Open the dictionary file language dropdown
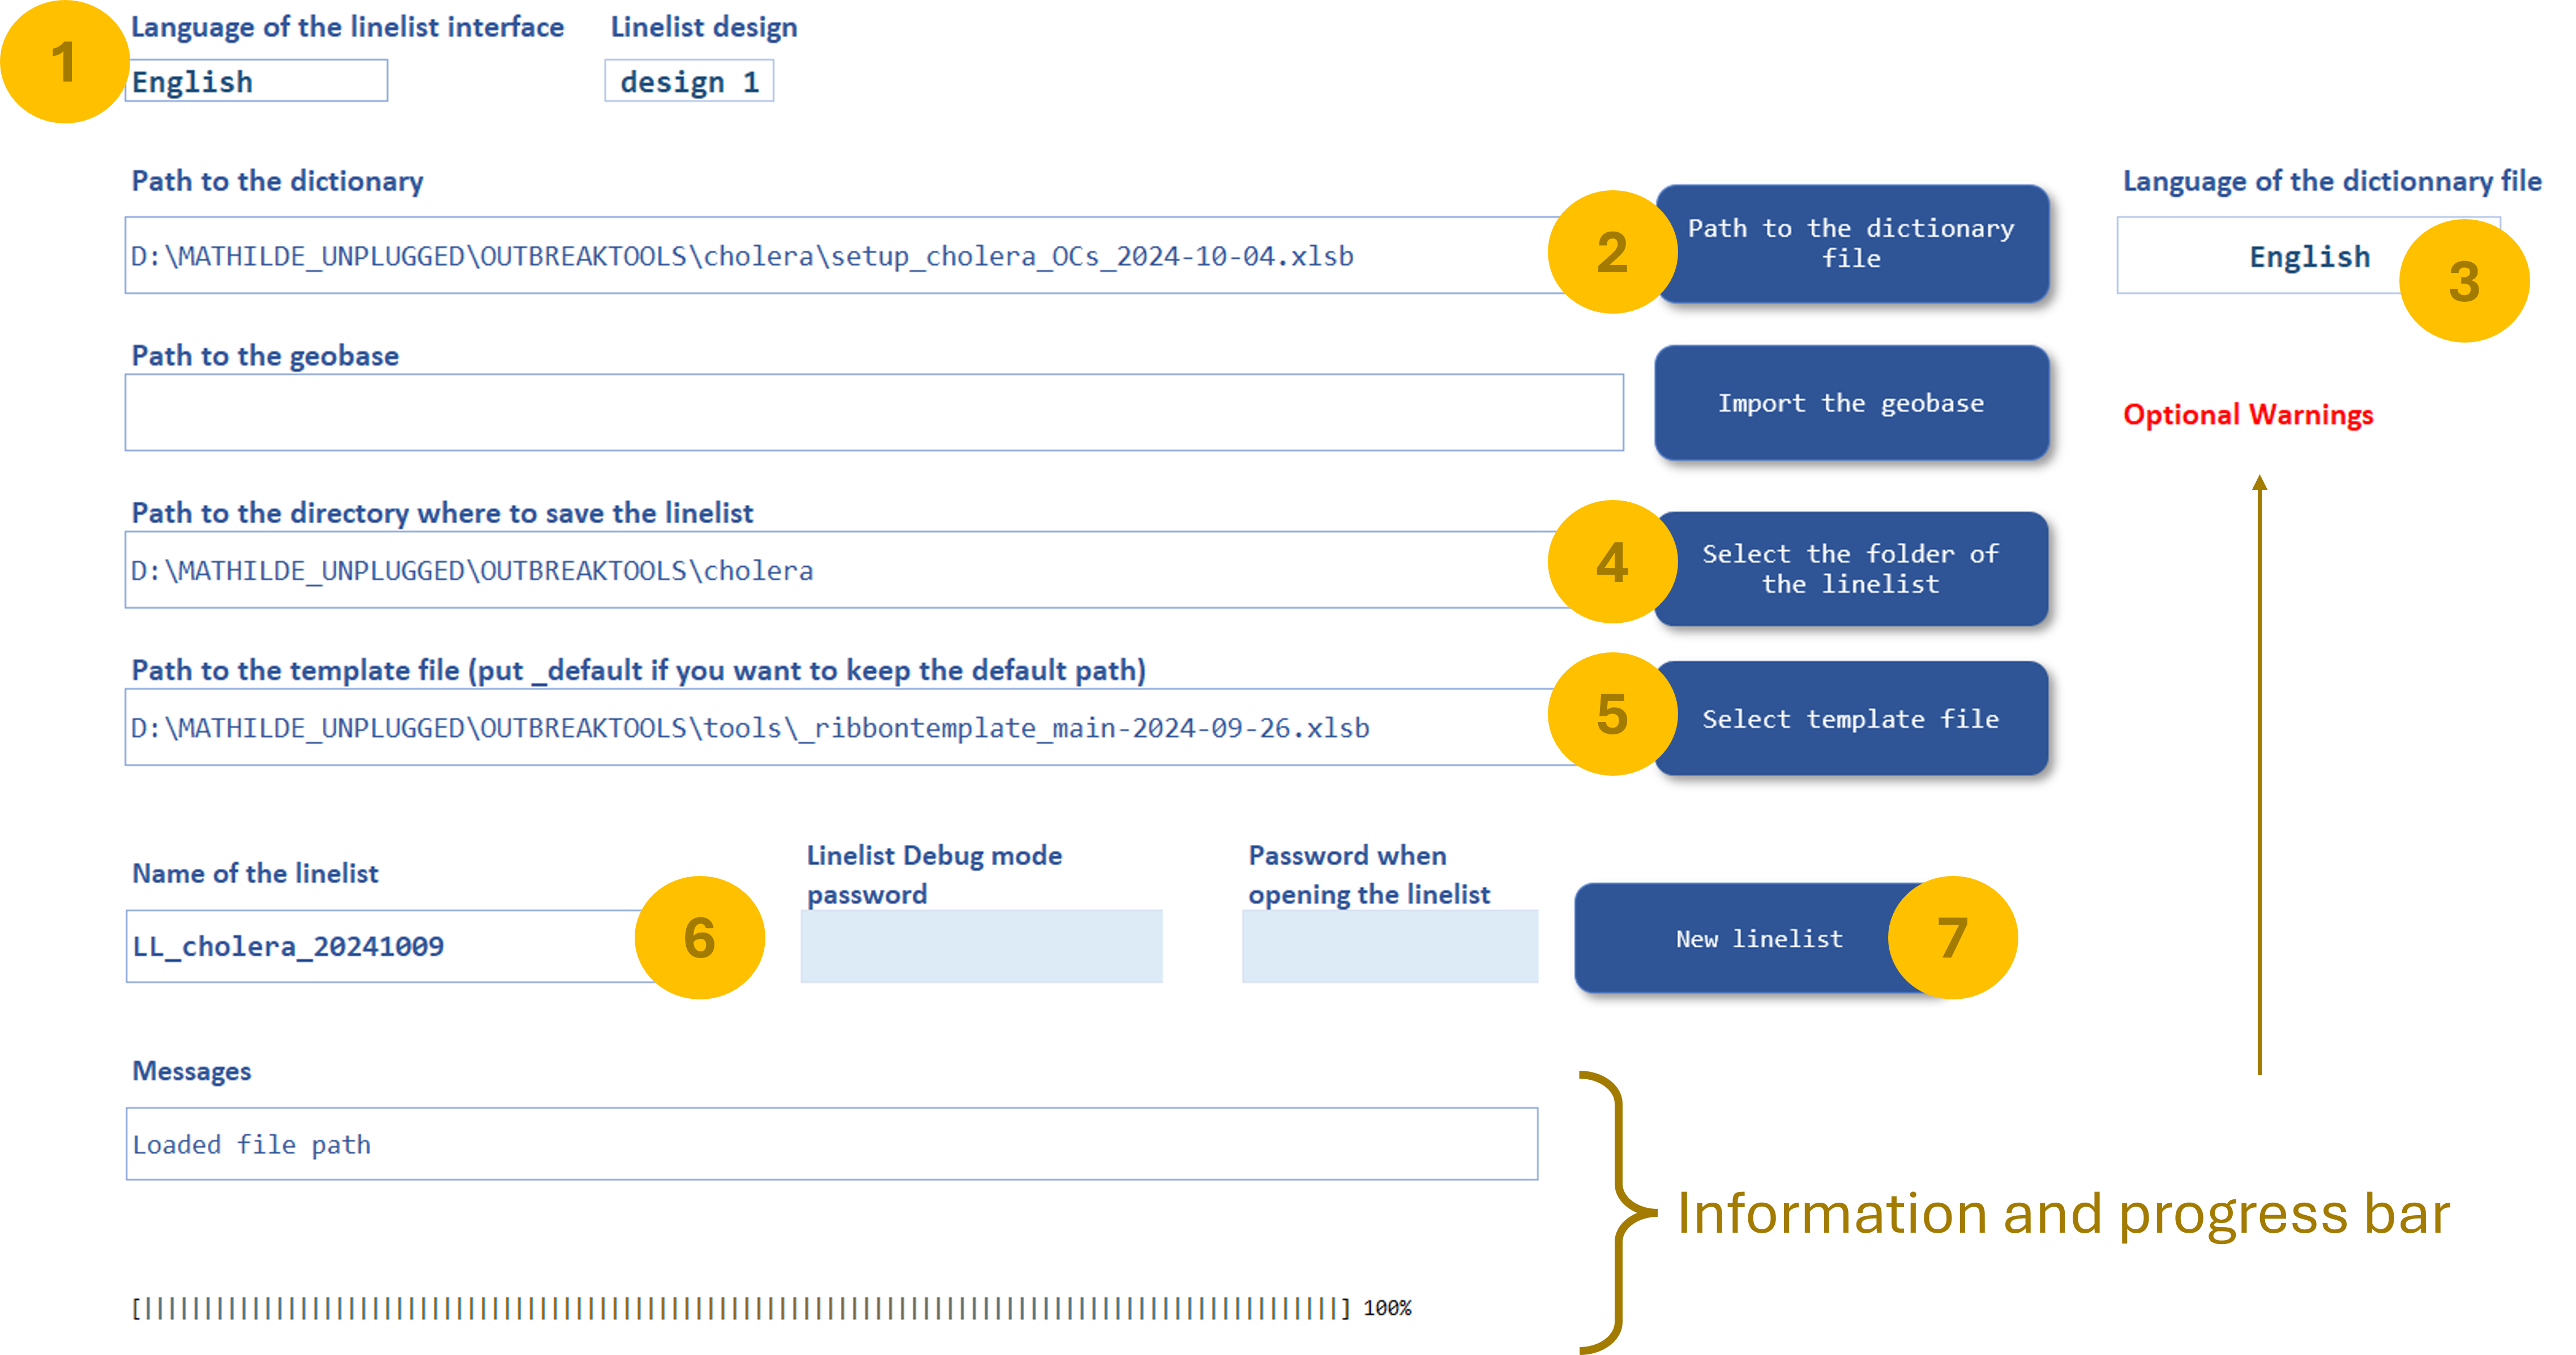The height and width of the screenshot is (1355, 2576). [2308, 256]
